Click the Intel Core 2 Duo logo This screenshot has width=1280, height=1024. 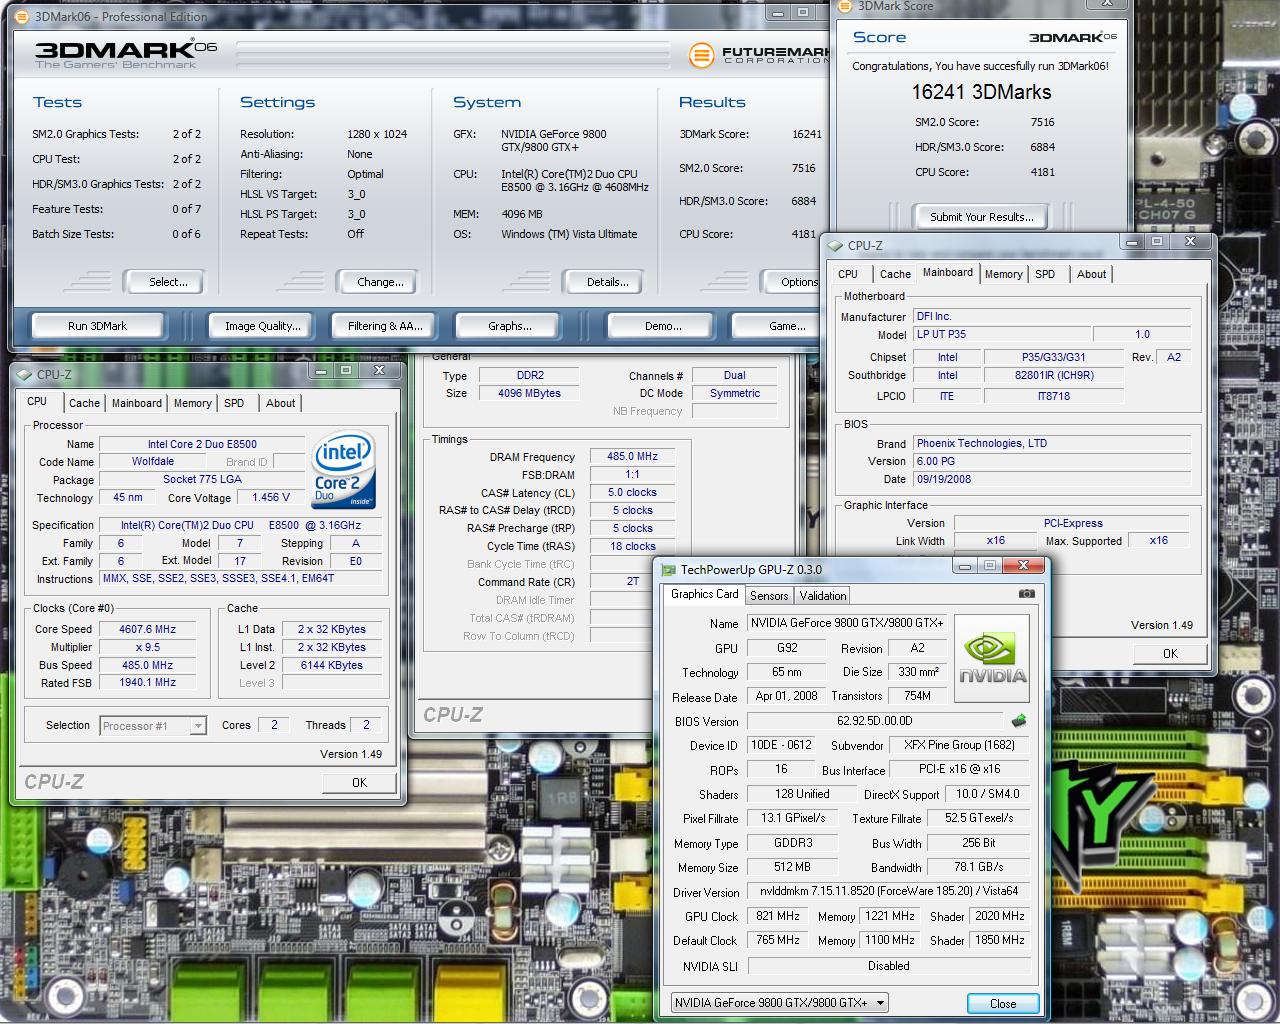pos(343,470)
